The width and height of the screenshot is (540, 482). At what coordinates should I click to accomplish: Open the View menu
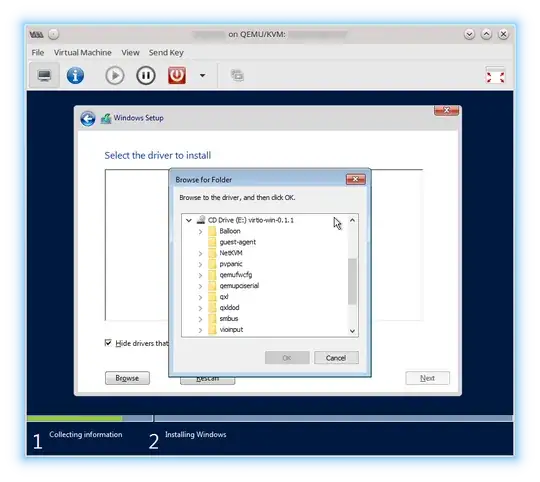click(x=130, y=53)
